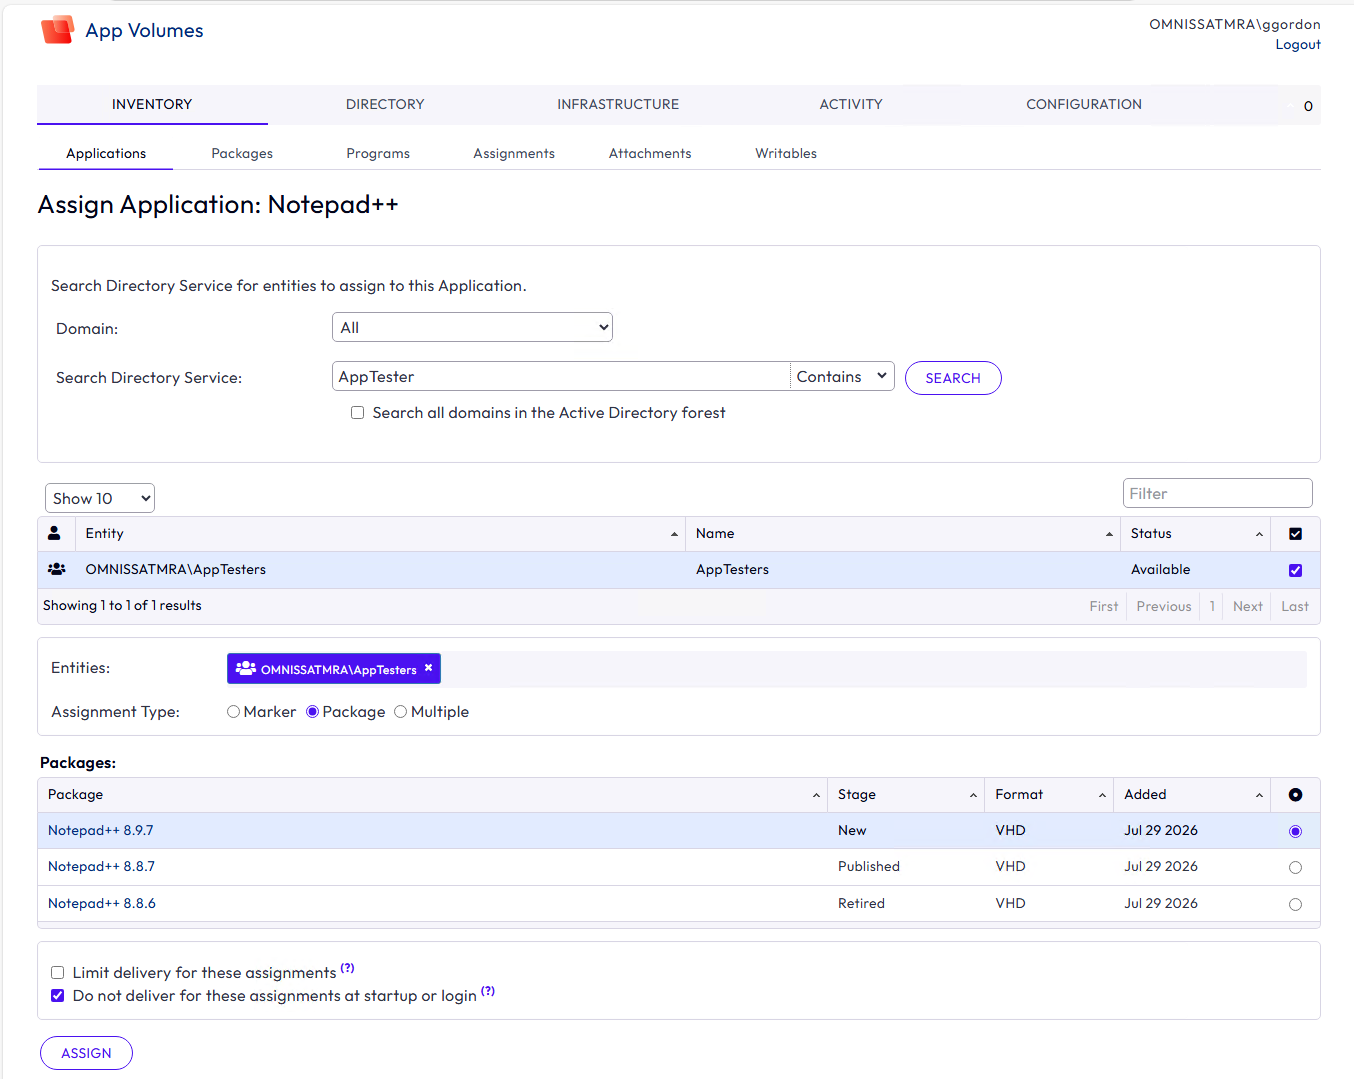
Task: Open the CONFIGURATION main tab
Action: (1084, 104)
